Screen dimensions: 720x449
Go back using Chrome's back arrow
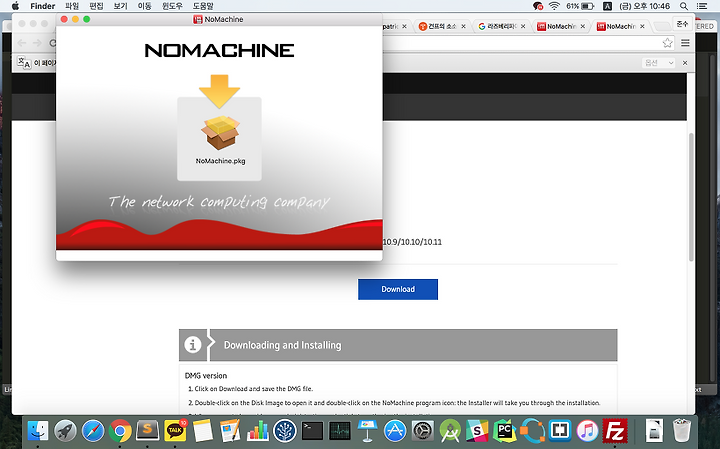click(x=21, y=43)
